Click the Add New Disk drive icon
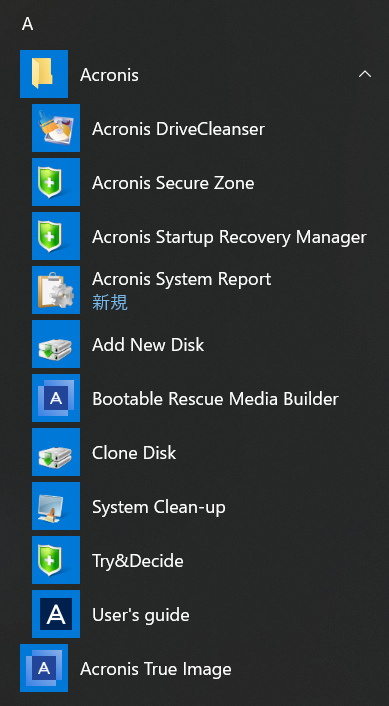389x706 pixels. tap(56, 344)
